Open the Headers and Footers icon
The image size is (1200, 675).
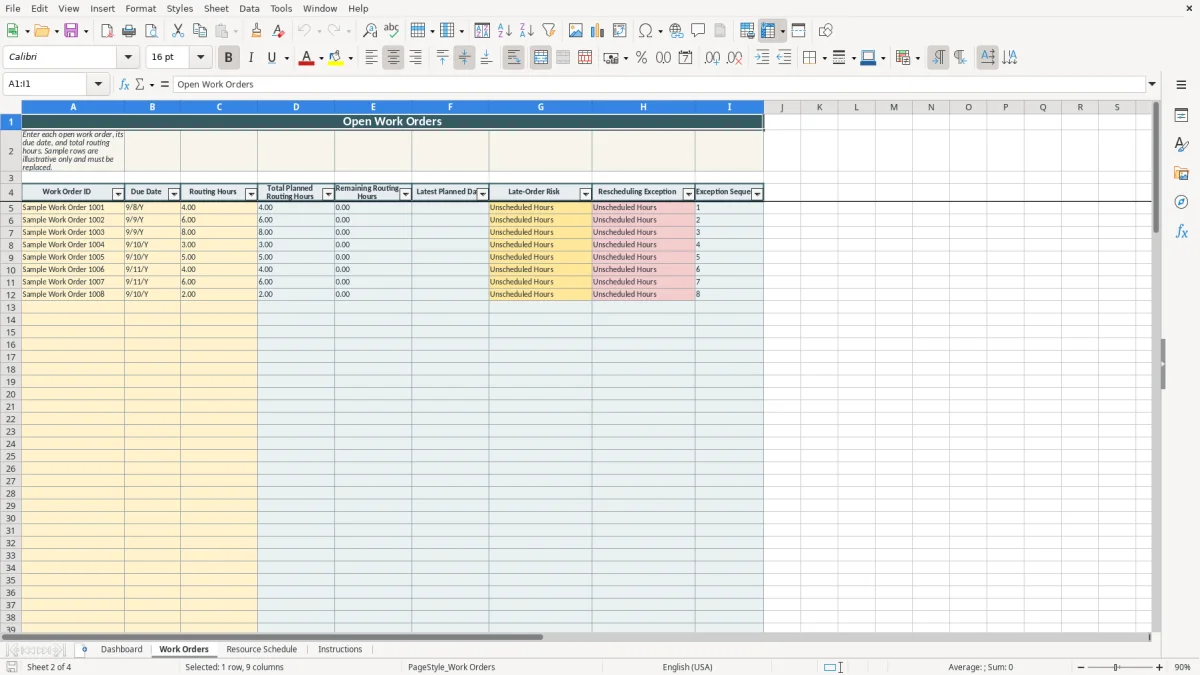tap(720, 31)
